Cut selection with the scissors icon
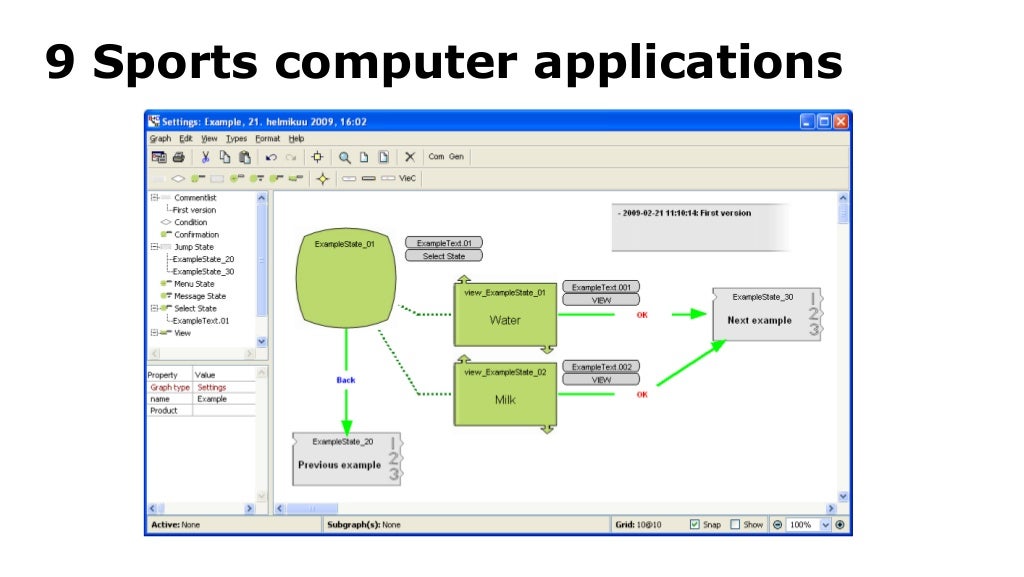 pos(205,157)
